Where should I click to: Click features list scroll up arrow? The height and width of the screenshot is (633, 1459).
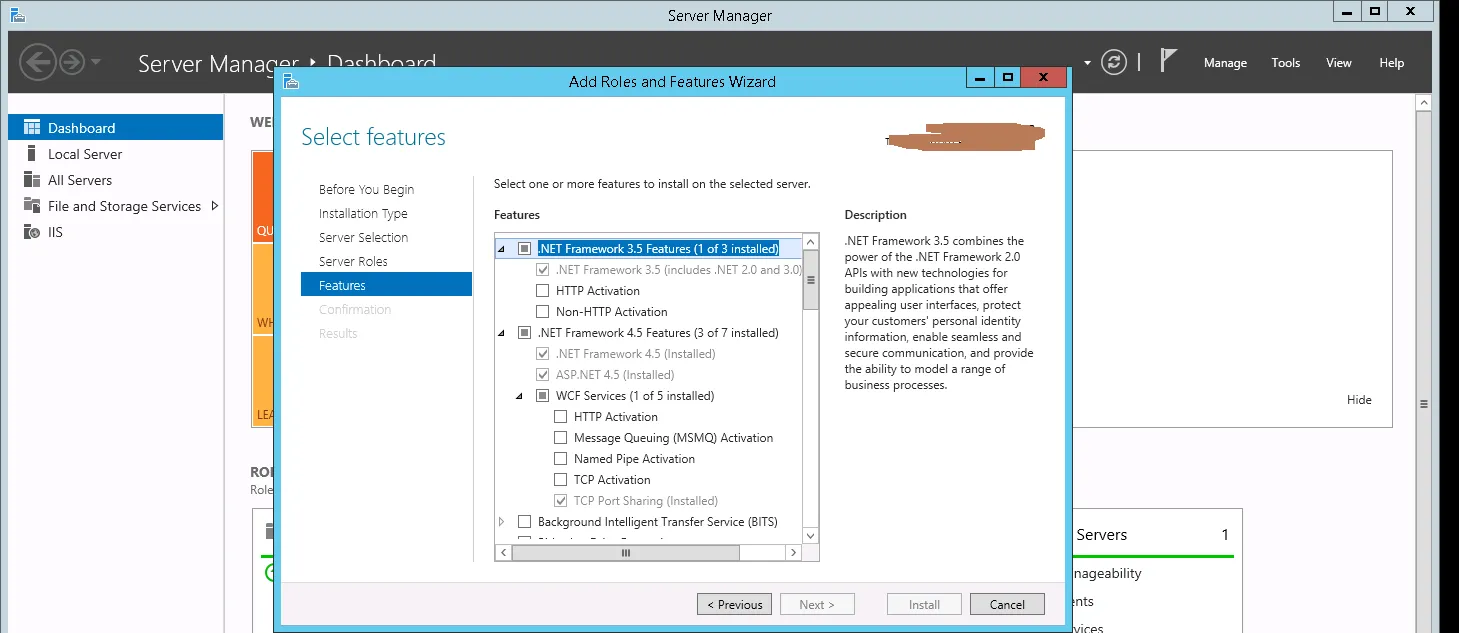(811, 242)
